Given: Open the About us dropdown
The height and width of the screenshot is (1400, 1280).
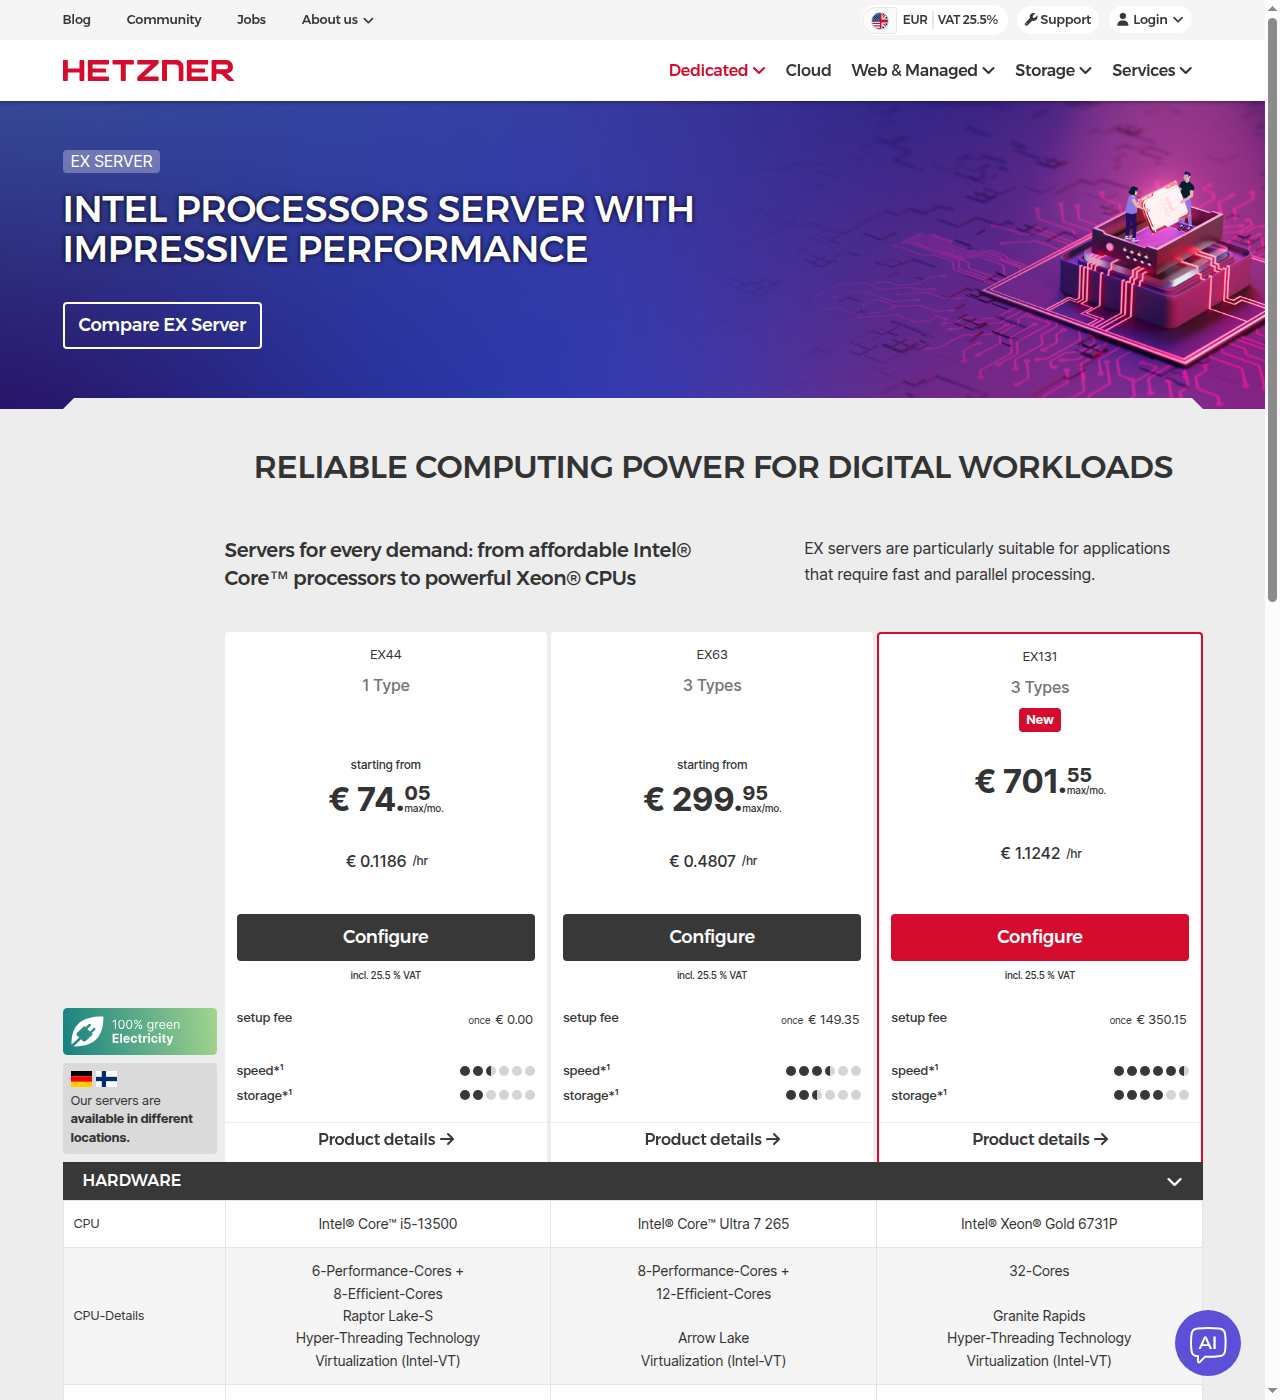Looking at the screenshot, I should click(x=337, y=19).
